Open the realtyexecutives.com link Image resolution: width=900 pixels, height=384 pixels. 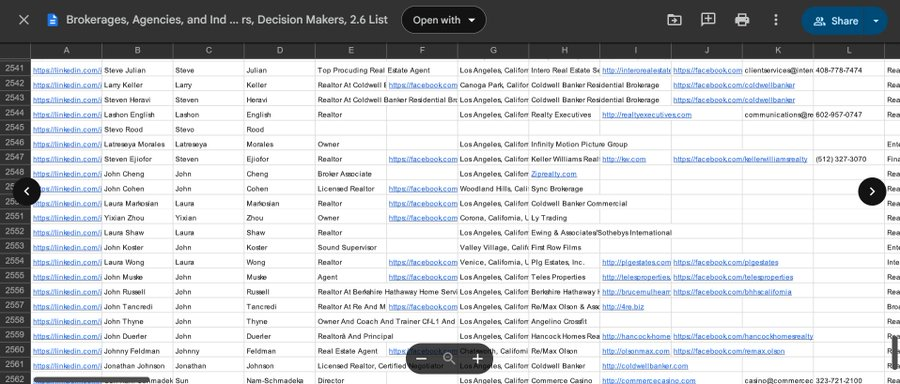[x=646, y=115]
